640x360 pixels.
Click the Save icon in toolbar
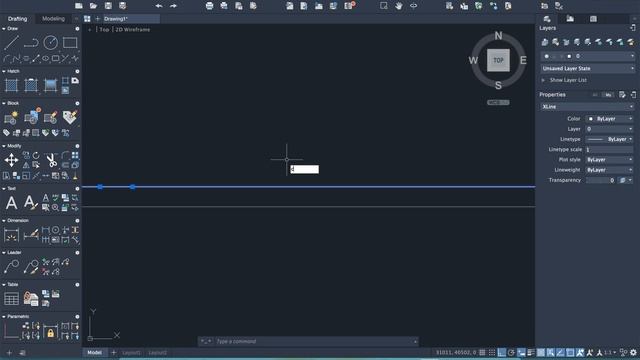108,6
